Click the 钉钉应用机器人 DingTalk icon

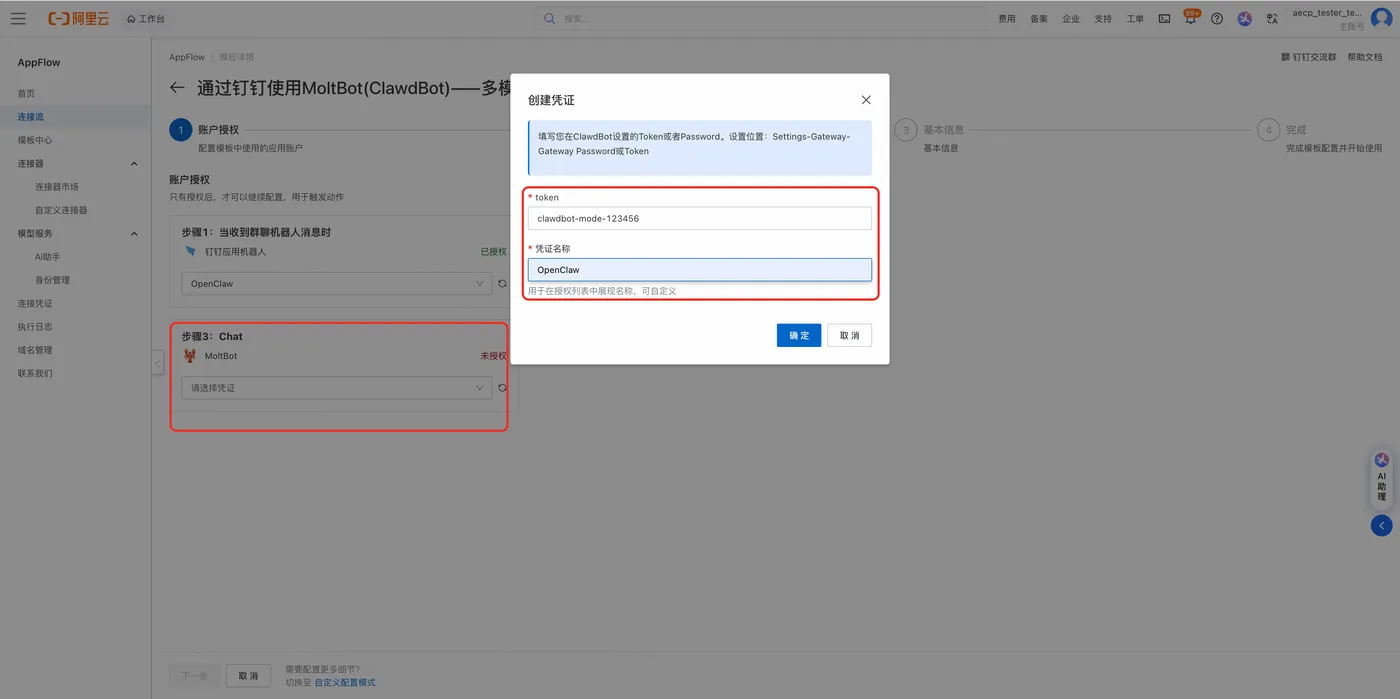190,252
